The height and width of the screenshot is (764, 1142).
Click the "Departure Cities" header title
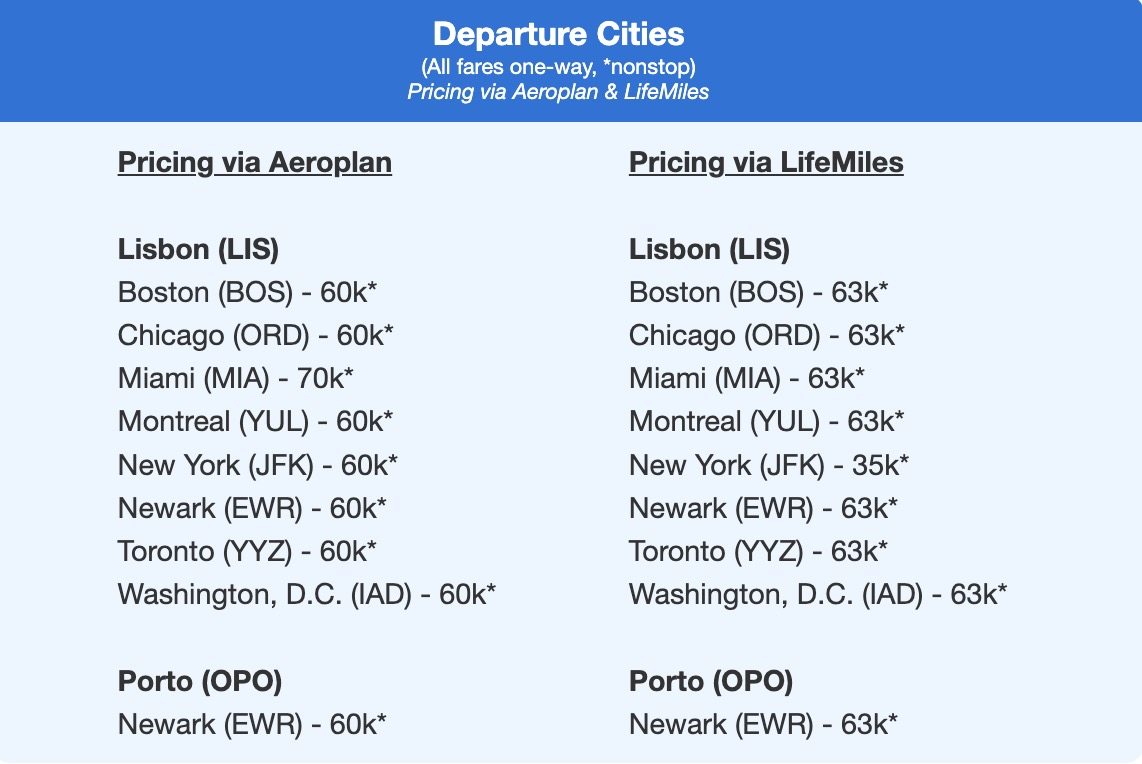click(558, 34)
